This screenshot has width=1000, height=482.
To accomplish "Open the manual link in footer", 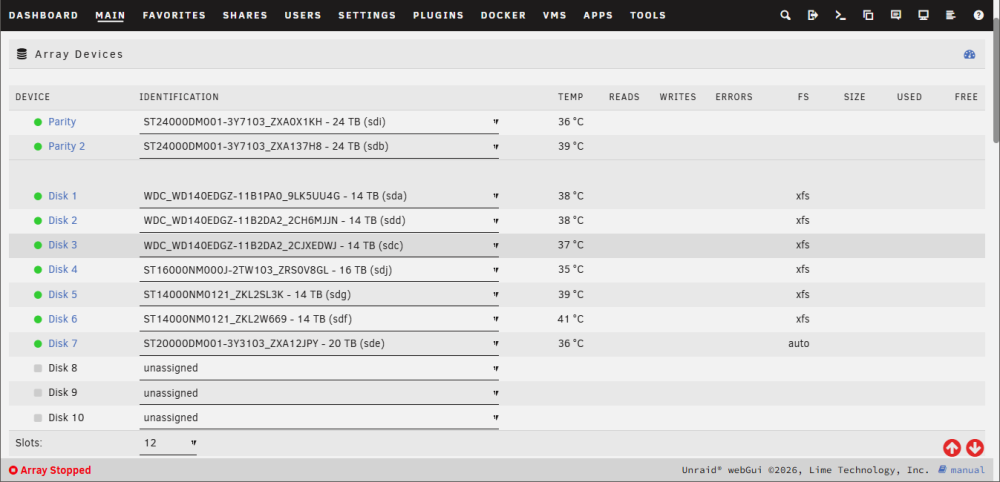I will tap(962, 471).
